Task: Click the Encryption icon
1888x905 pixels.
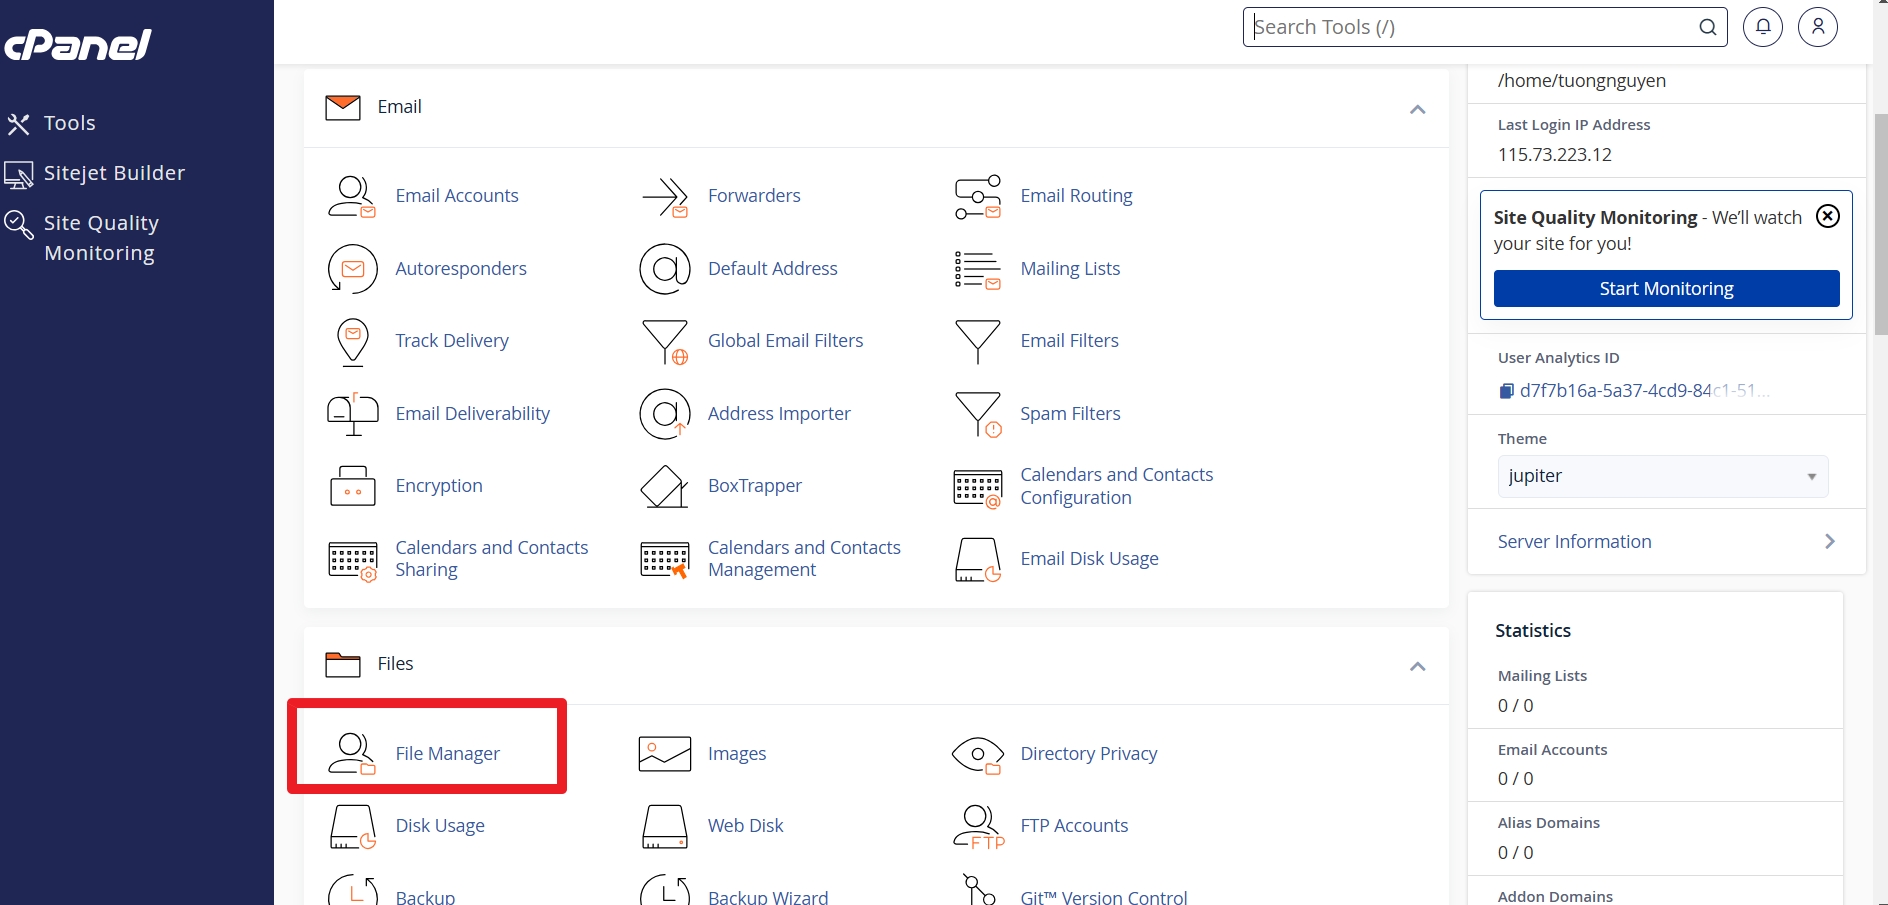Action: click(352, 486)
